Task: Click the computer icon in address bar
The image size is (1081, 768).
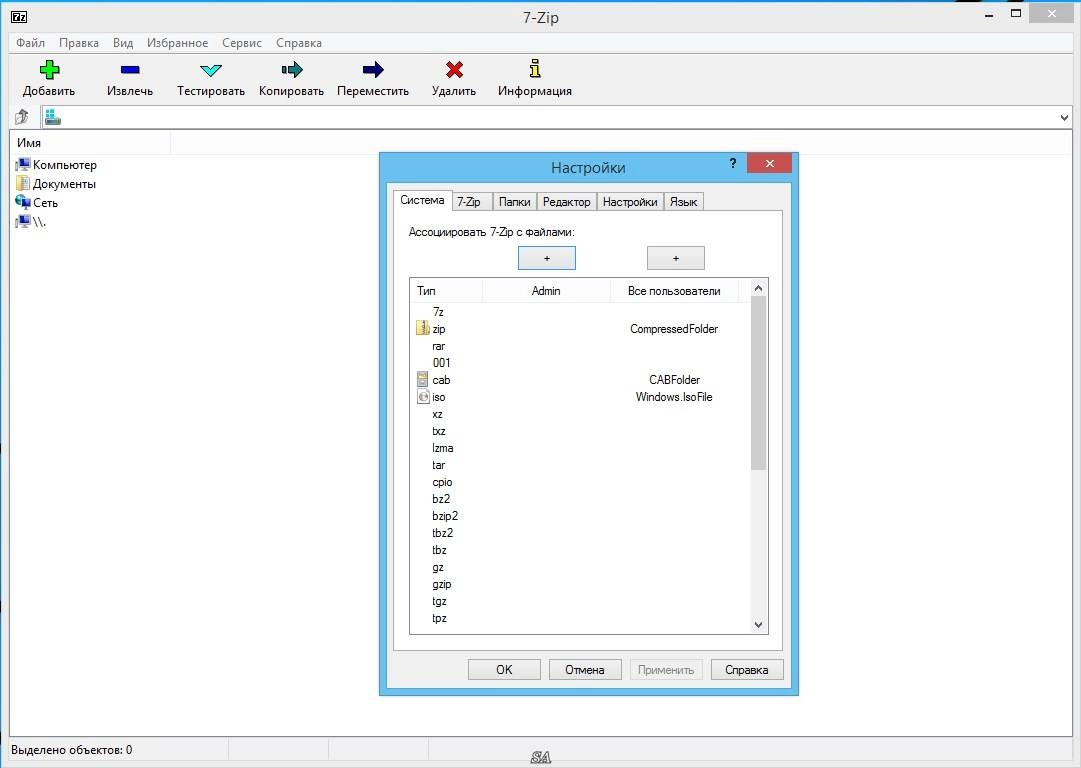Action: (53, 117)
